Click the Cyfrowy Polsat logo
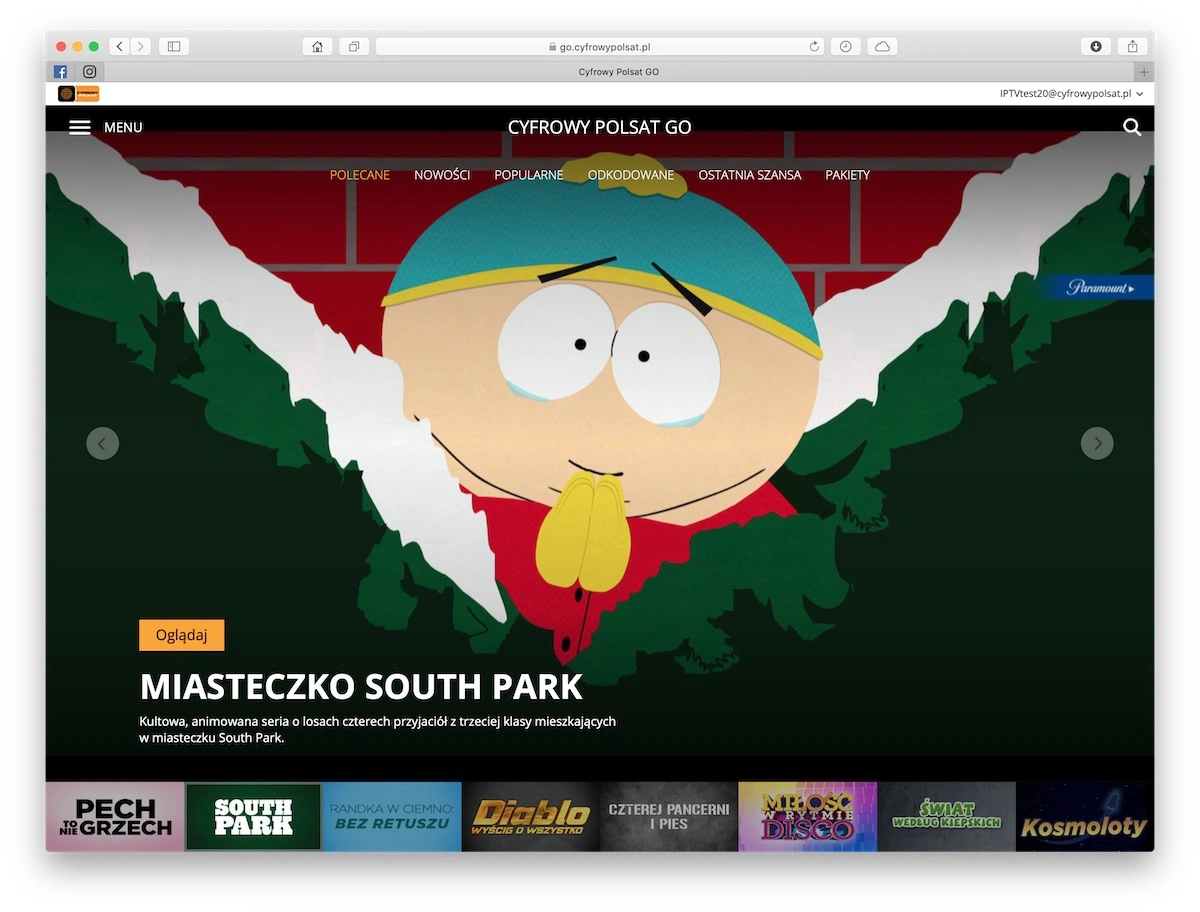This screenshot has width=1200, height=912. point(78,94)
